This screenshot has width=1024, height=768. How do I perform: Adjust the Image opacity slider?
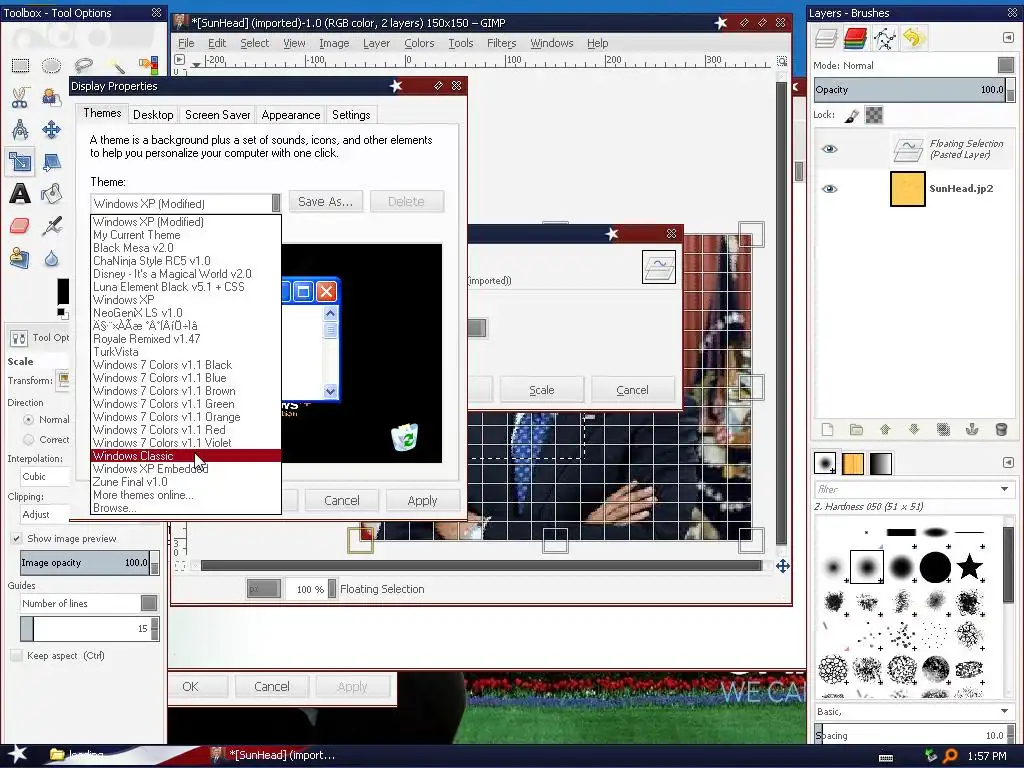(x=89, y=563)
